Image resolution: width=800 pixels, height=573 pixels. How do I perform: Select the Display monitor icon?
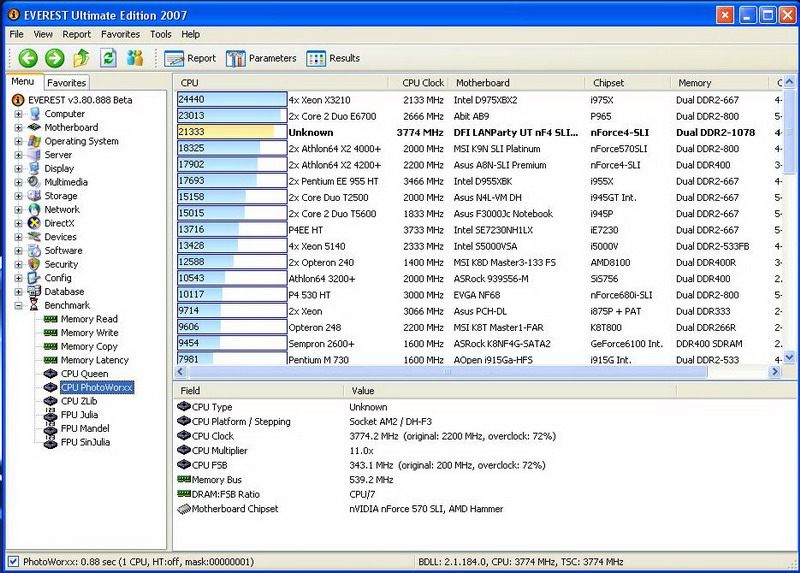tap(35, 168)
